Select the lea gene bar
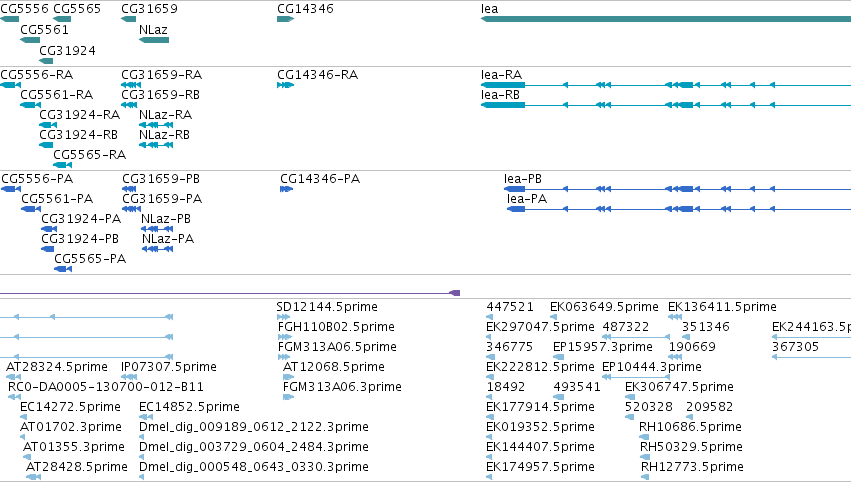The height and width of the screenshot is (482, 851). tap(666, 19)
